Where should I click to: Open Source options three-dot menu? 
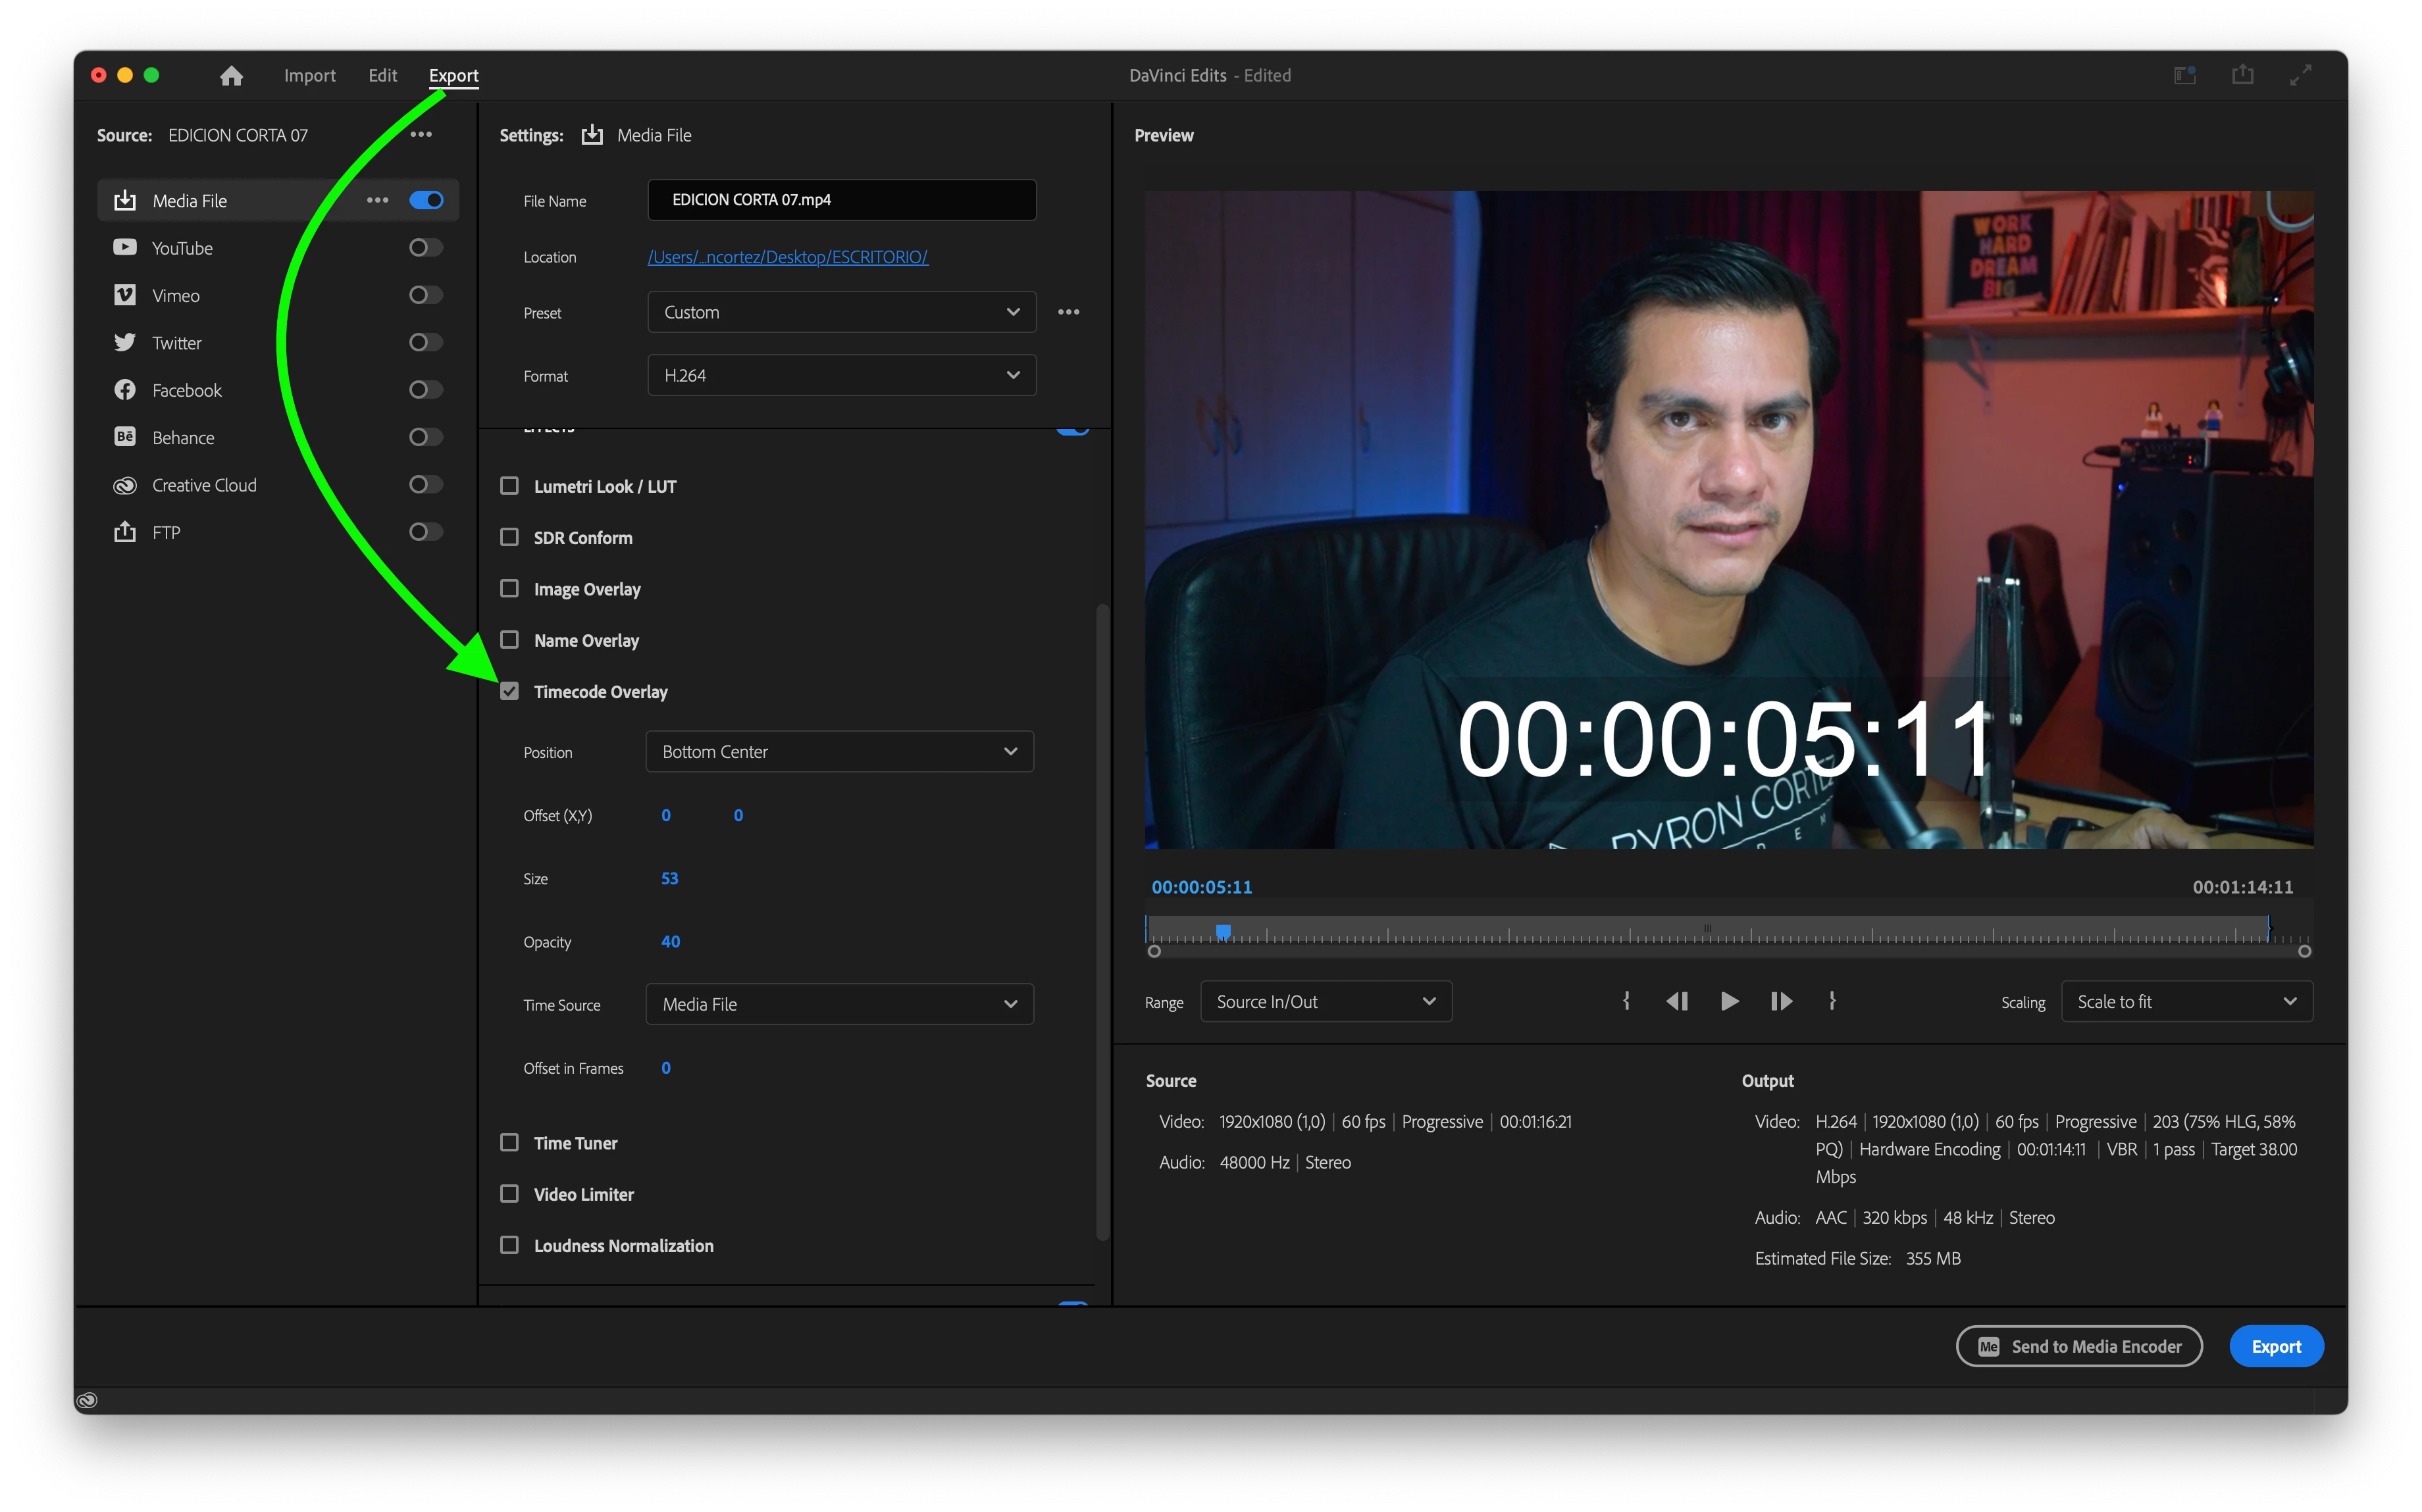pos(421,135)
